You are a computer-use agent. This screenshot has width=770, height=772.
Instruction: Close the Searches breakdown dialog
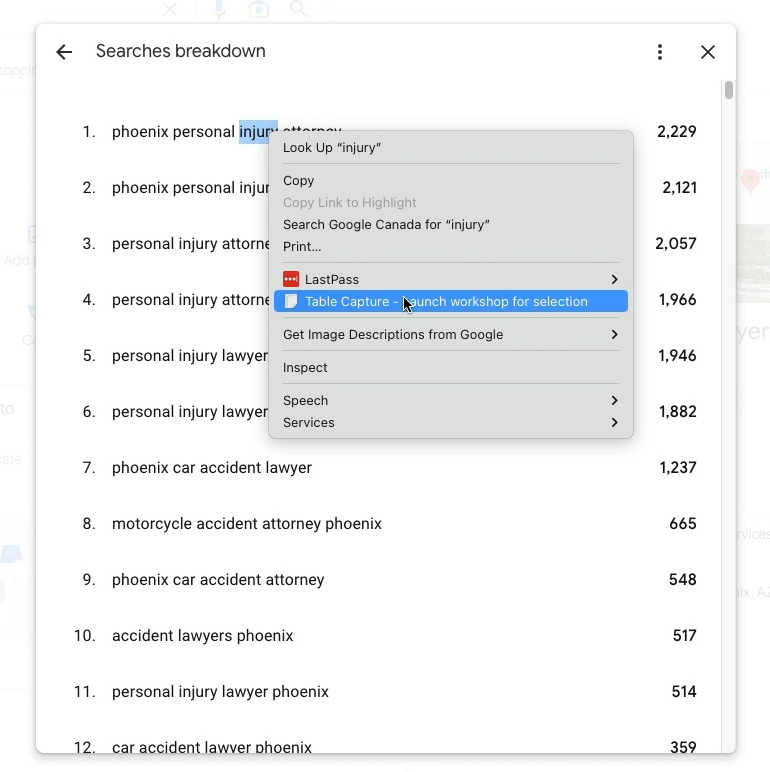click(x=708, y=52)
